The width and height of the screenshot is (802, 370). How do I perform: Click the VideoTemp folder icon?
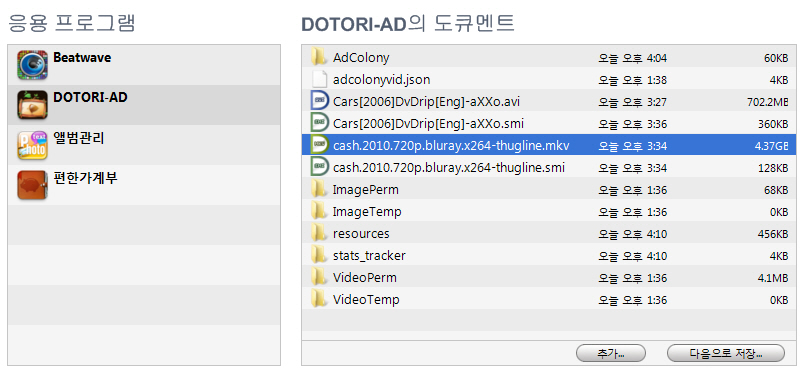(x=319, y=299)
